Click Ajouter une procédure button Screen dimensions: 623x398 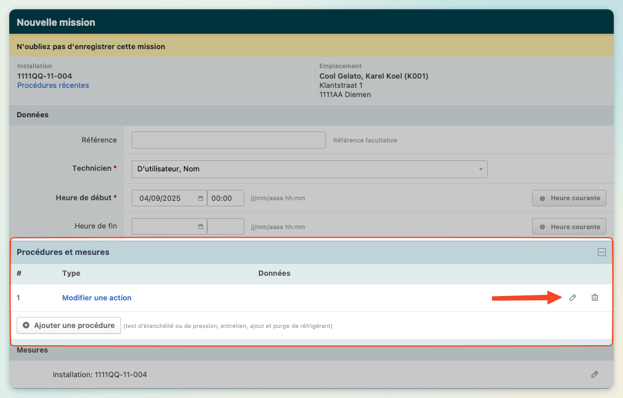click(x=69, y=325)
